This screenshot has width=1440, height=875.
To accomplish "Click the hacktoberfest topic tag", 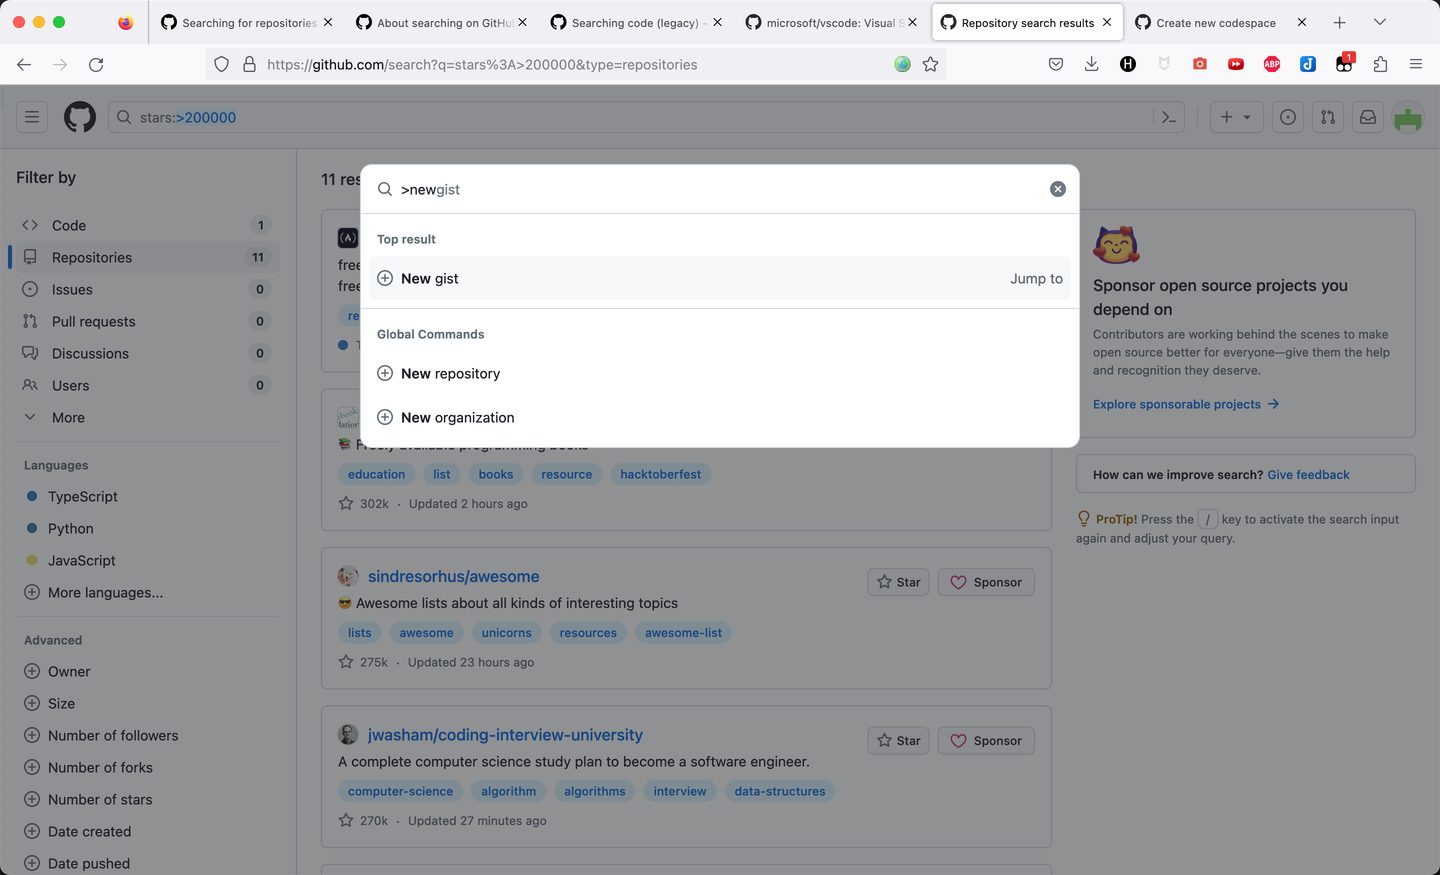I will point(660,474).
